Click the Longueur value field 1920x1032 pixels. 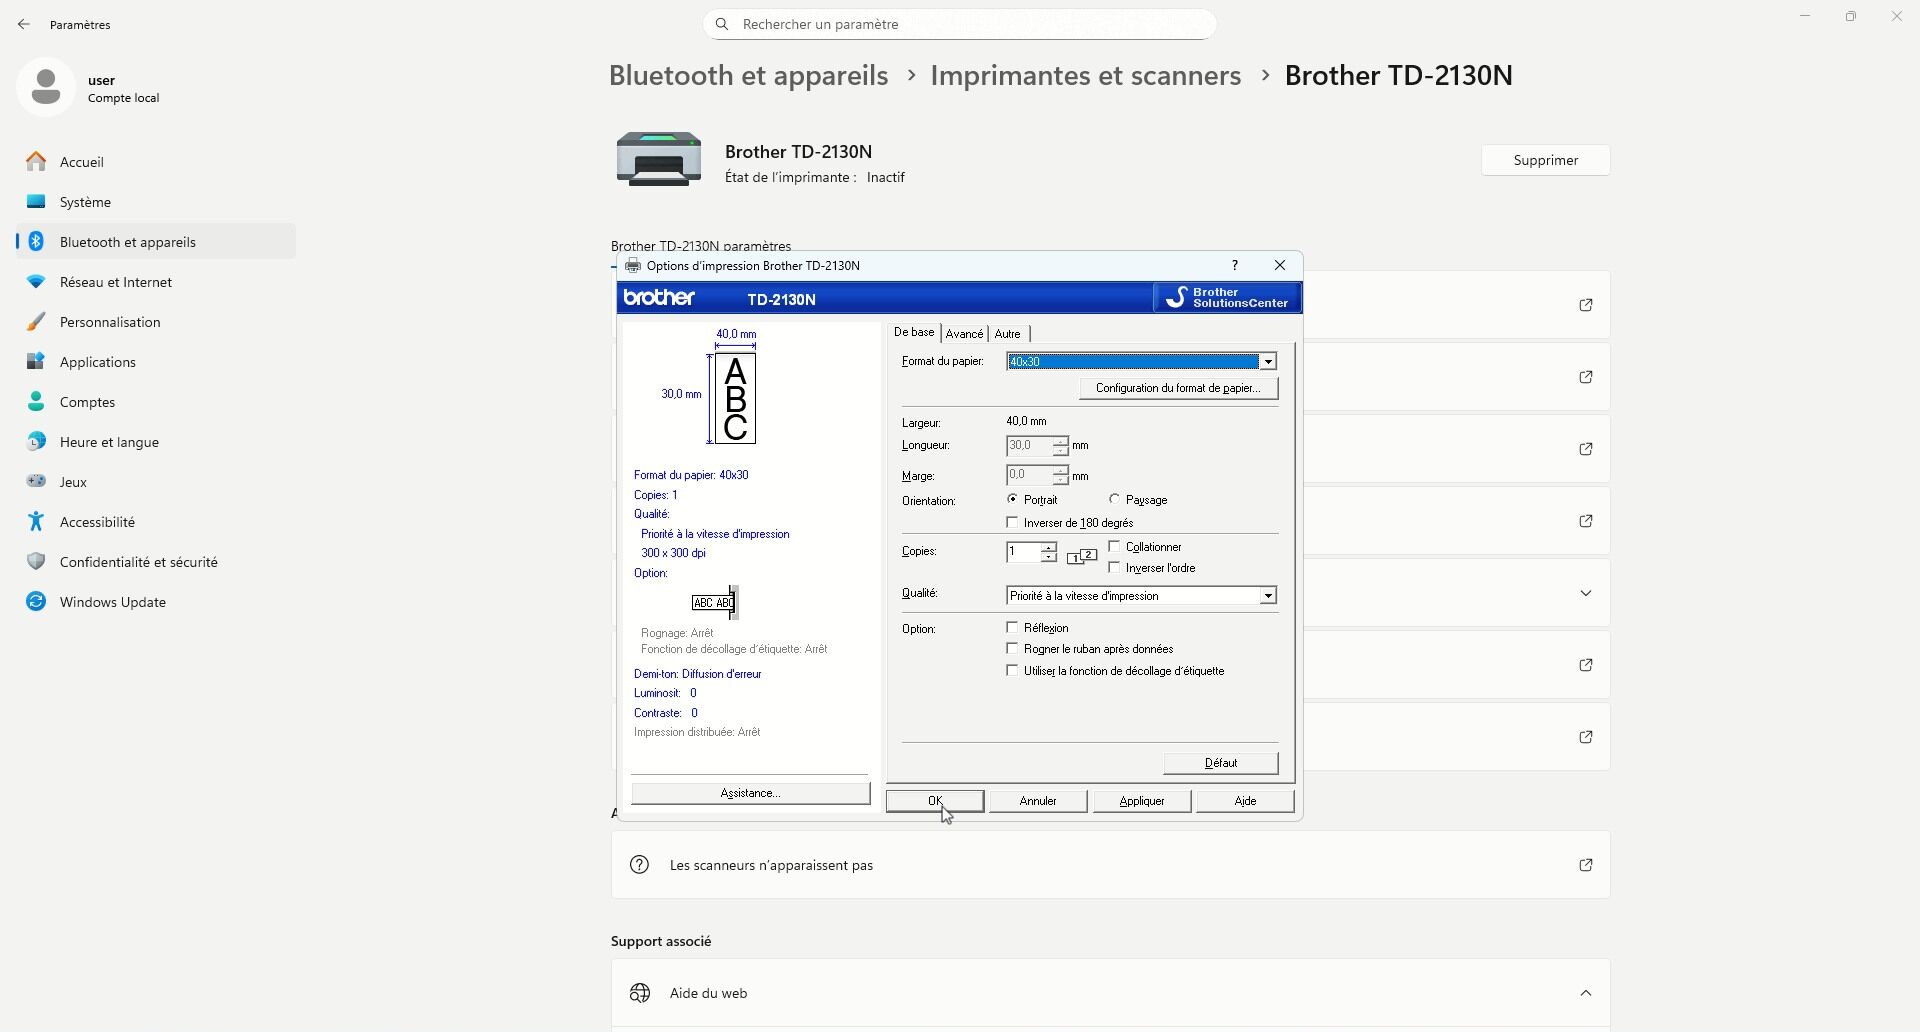tap(1029, 446)
